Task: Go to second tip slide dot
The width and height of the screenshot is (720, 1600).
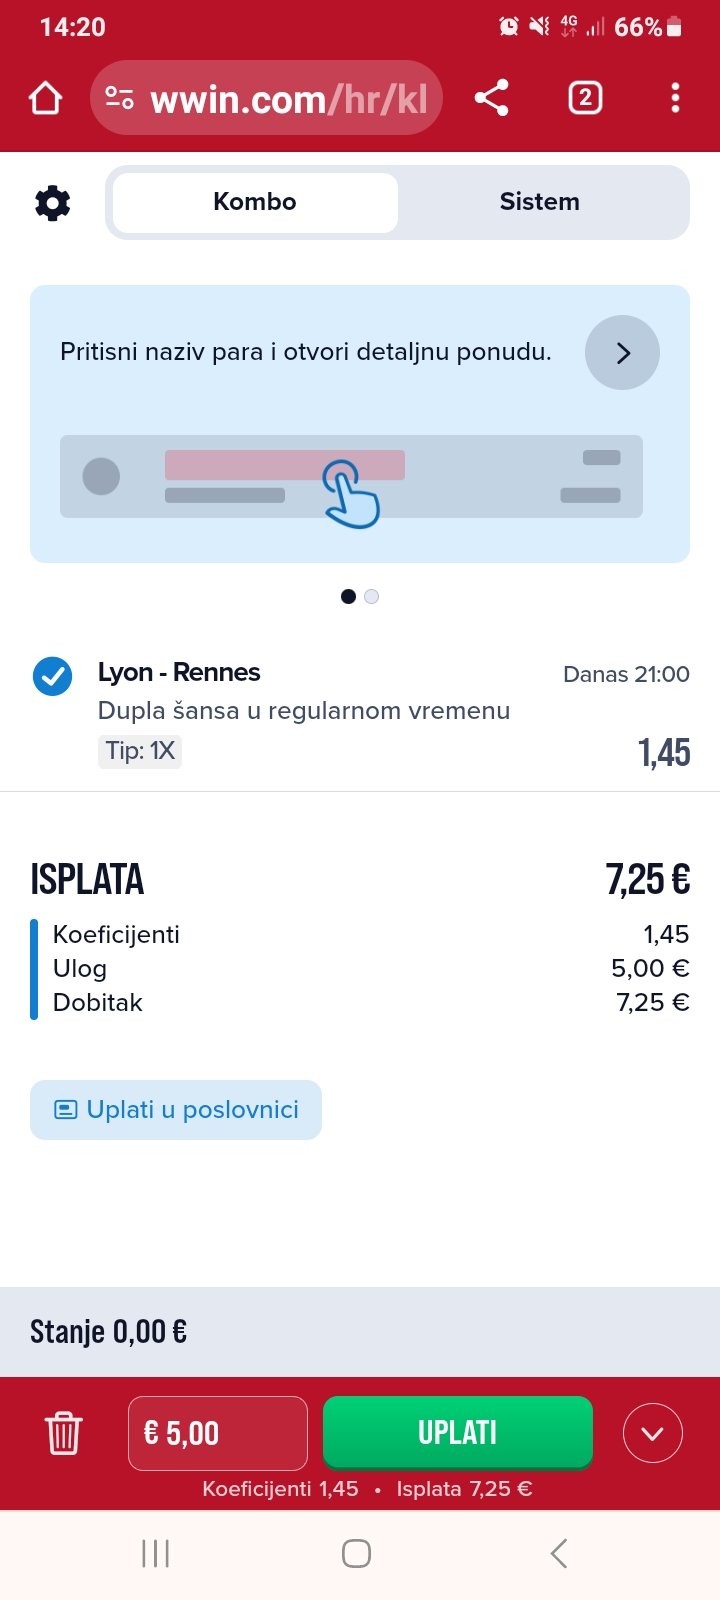Action: [x=372, y=597]
